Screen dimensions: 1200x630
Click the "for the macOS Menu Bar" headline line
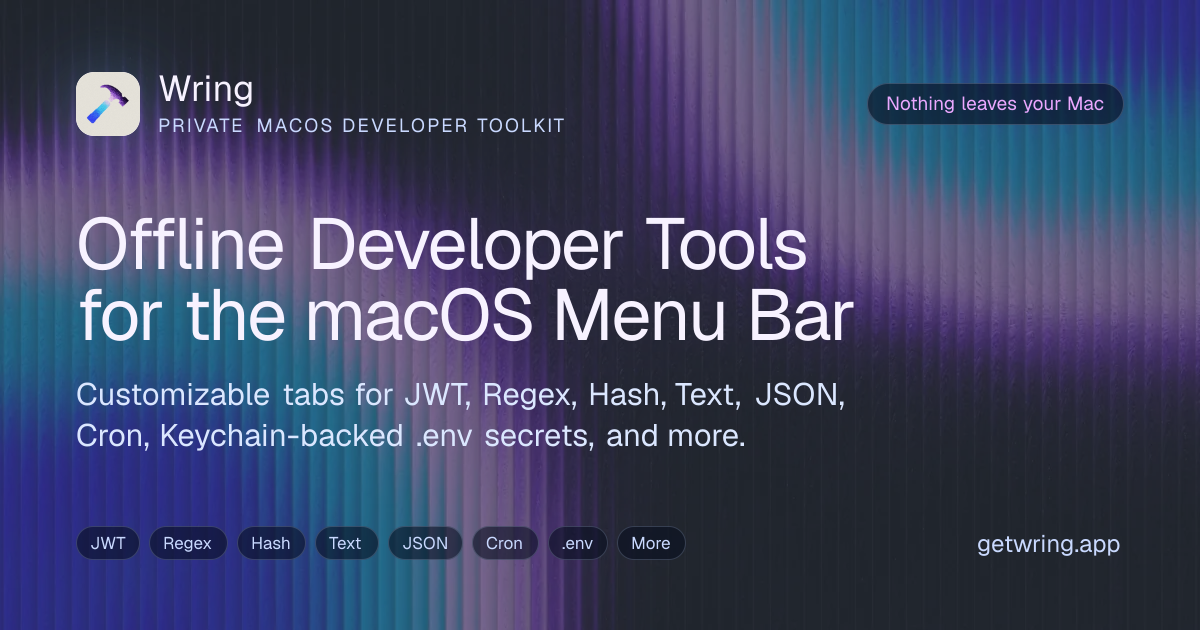[x=466, y=317]
